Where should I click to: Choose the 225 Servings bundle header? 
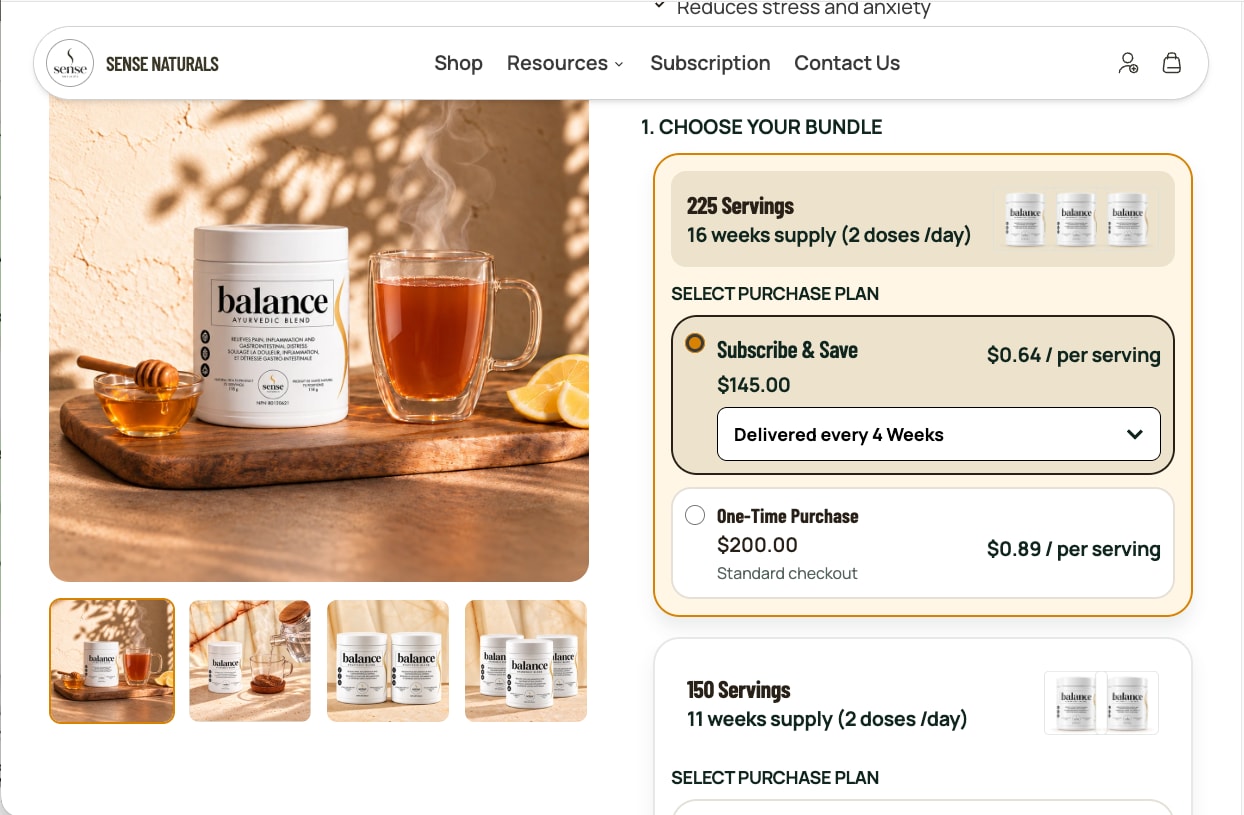click(x=922, y=219)
